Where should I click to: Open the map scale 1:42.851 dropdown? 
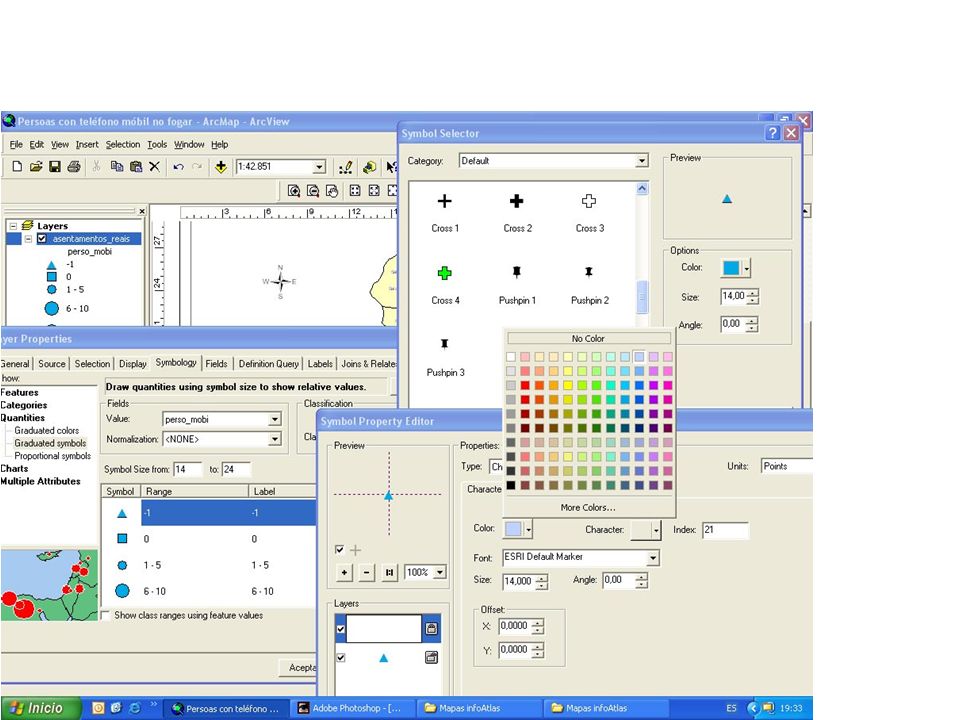[320, 167]
